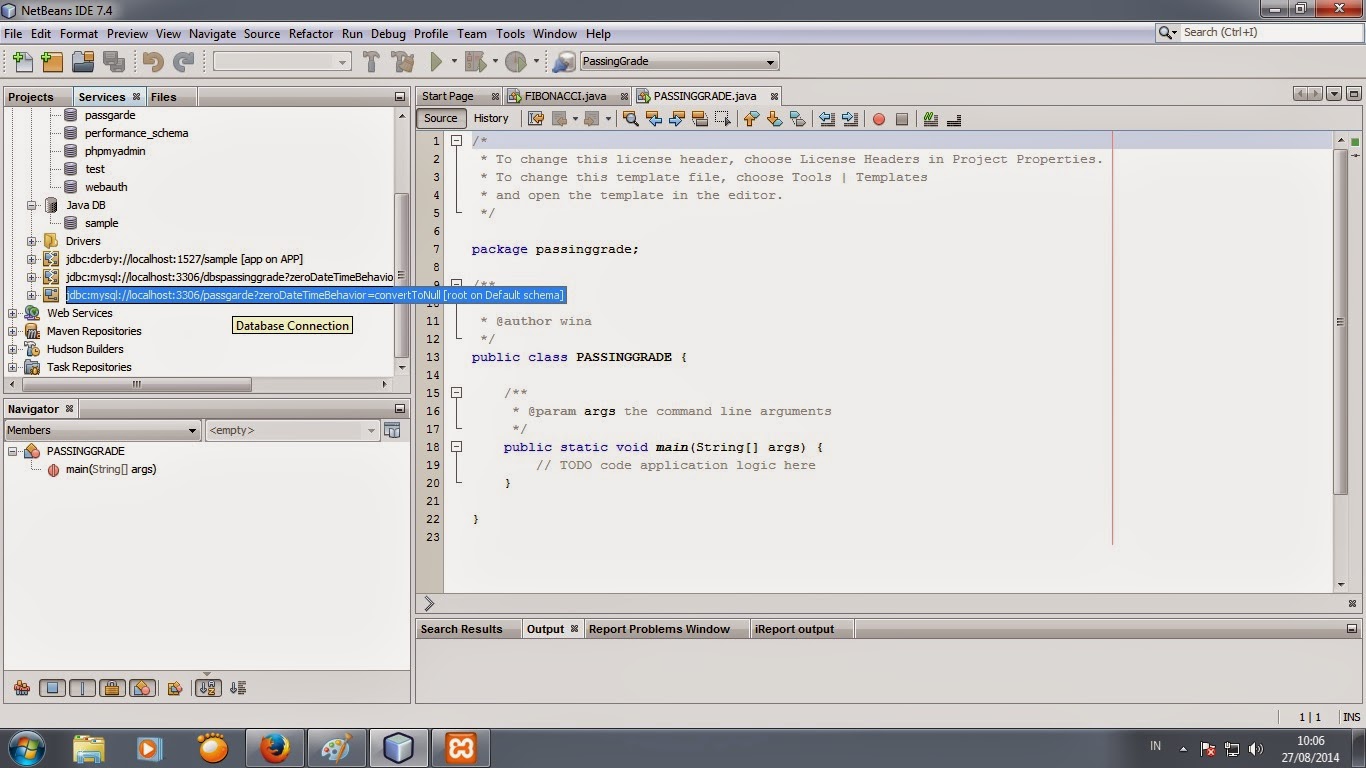Click the Services panel horizontal scrollbar
1366x768 pixels.
coord(136,384)
